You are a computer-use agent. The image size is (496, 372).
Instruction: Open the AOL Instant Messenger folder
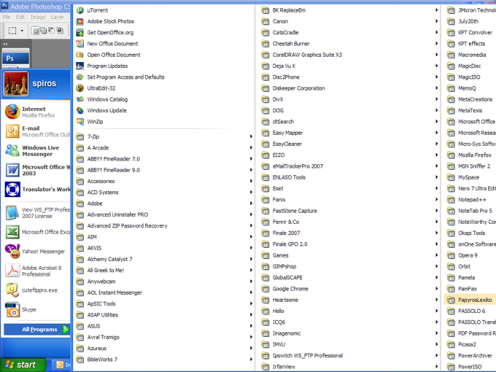163,293
